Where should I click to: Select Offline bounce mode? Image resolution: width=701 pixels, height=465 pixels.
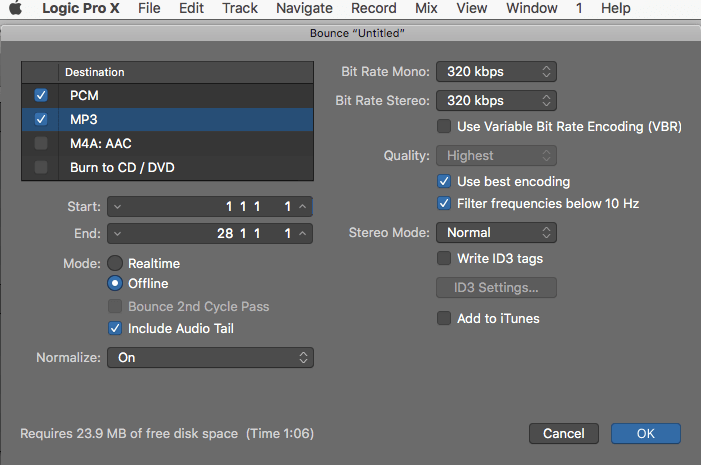click(115, 283)
